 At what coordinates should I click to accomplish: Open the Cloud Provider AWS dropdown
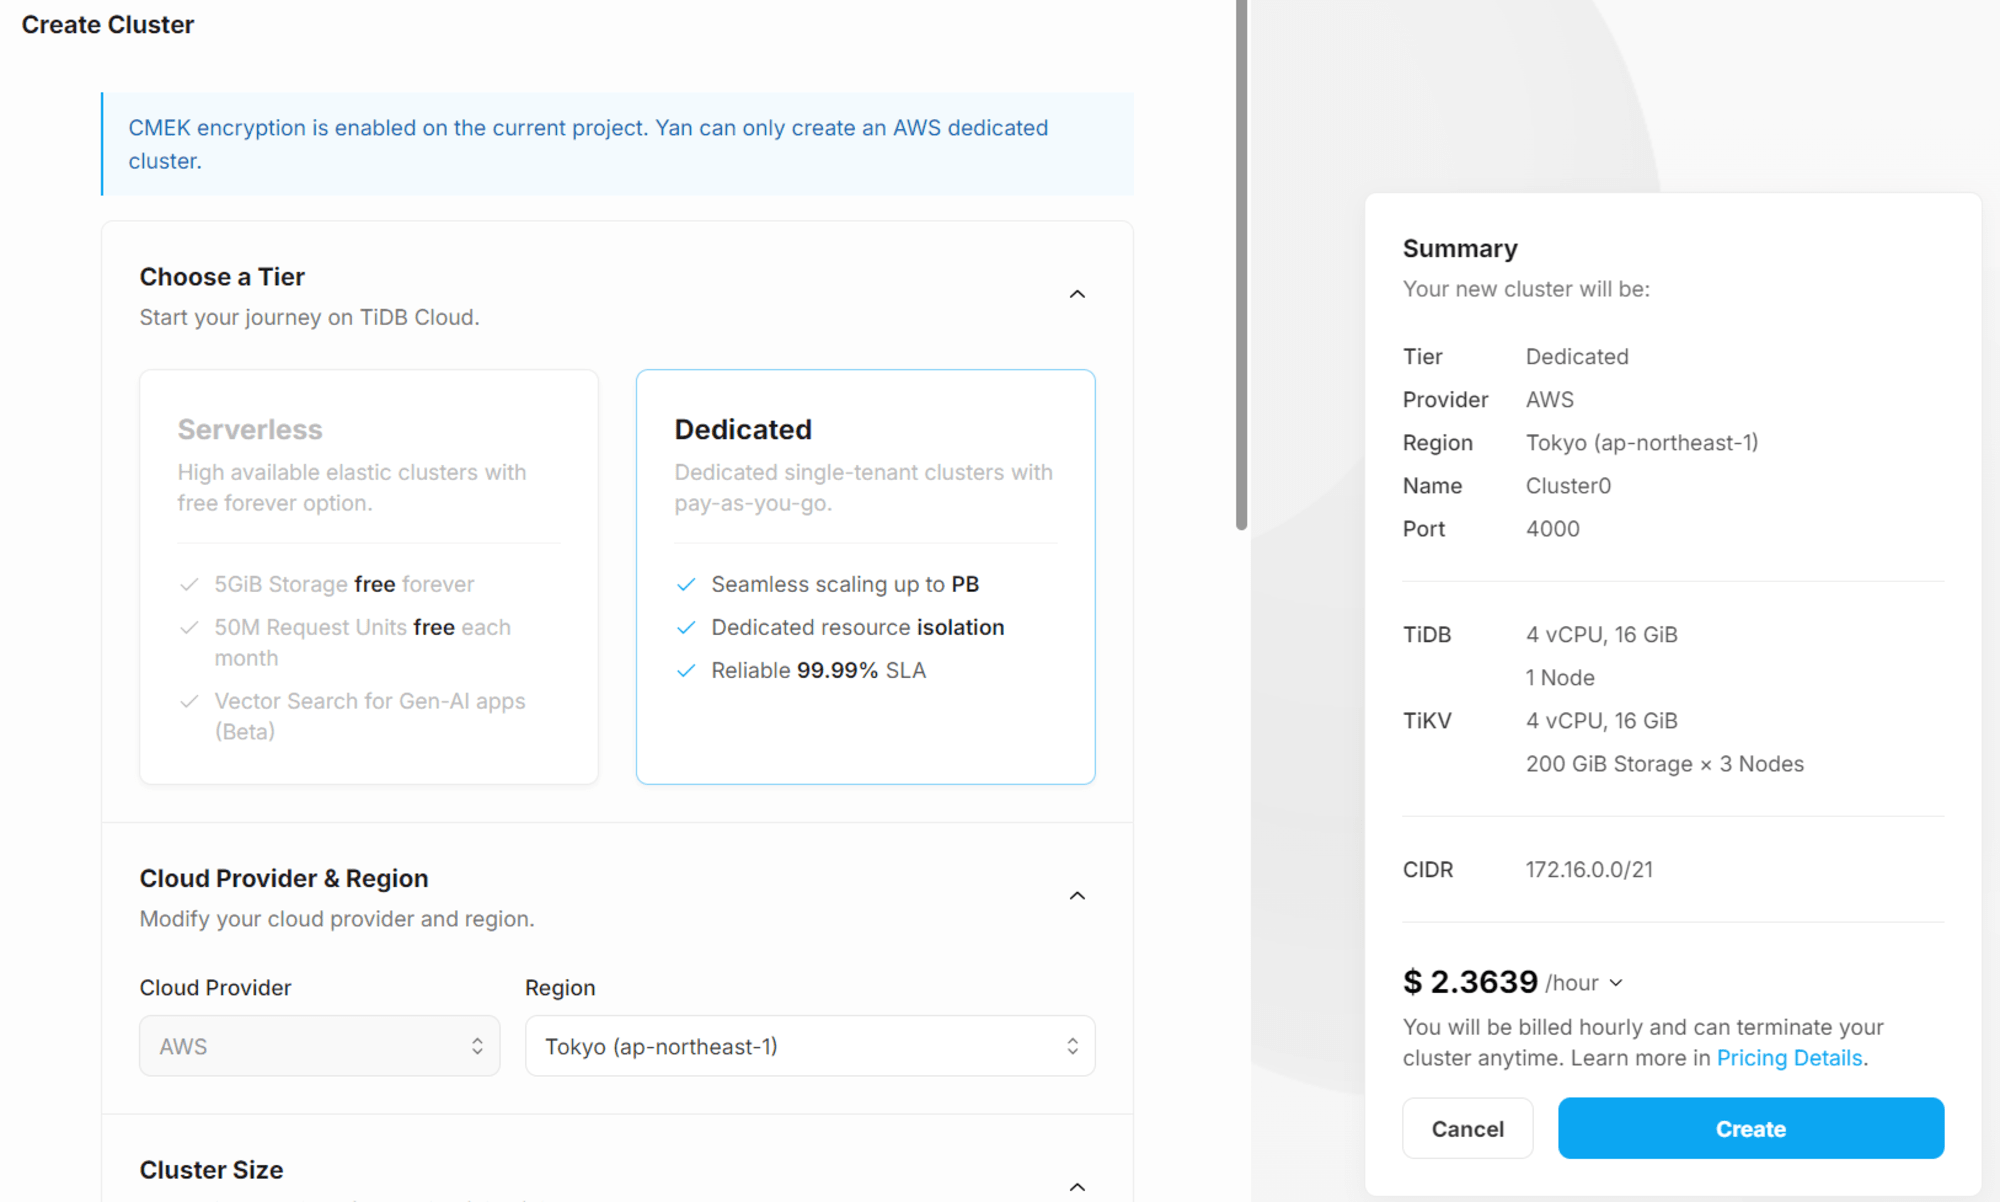320,1046
